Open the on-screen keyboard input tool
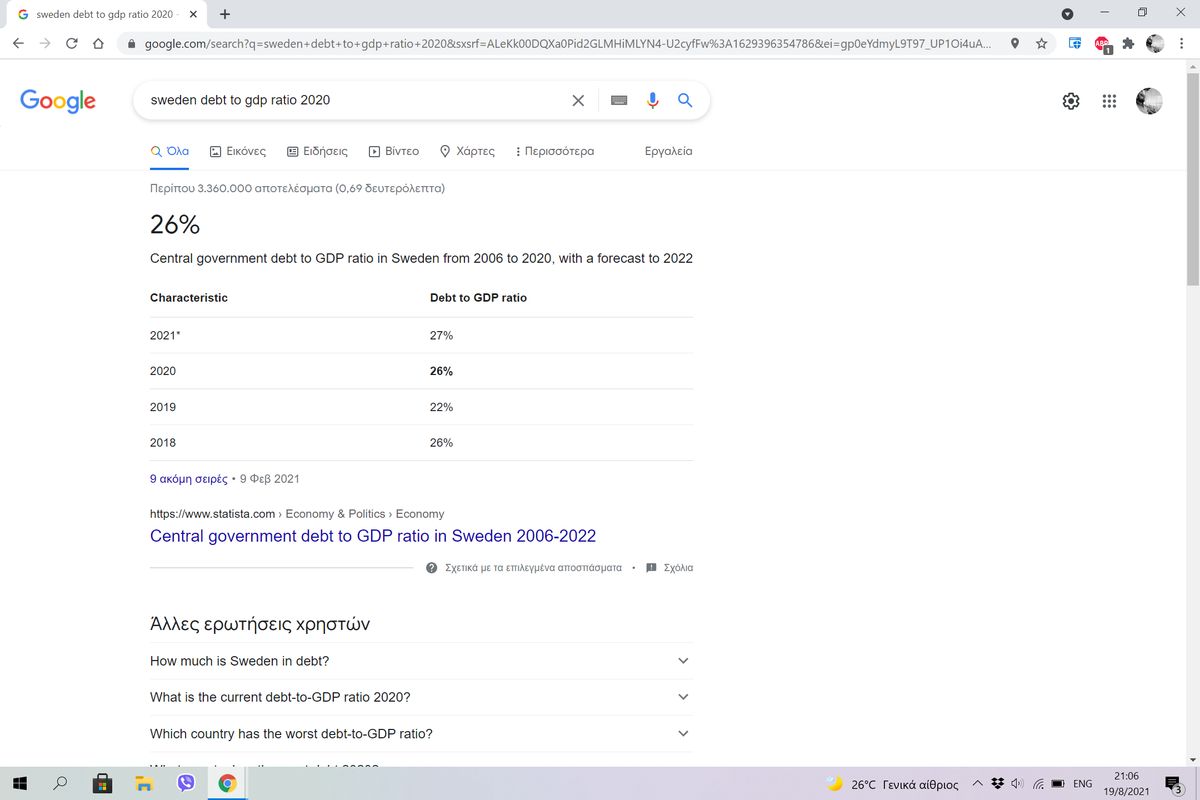 click(620, 100)
